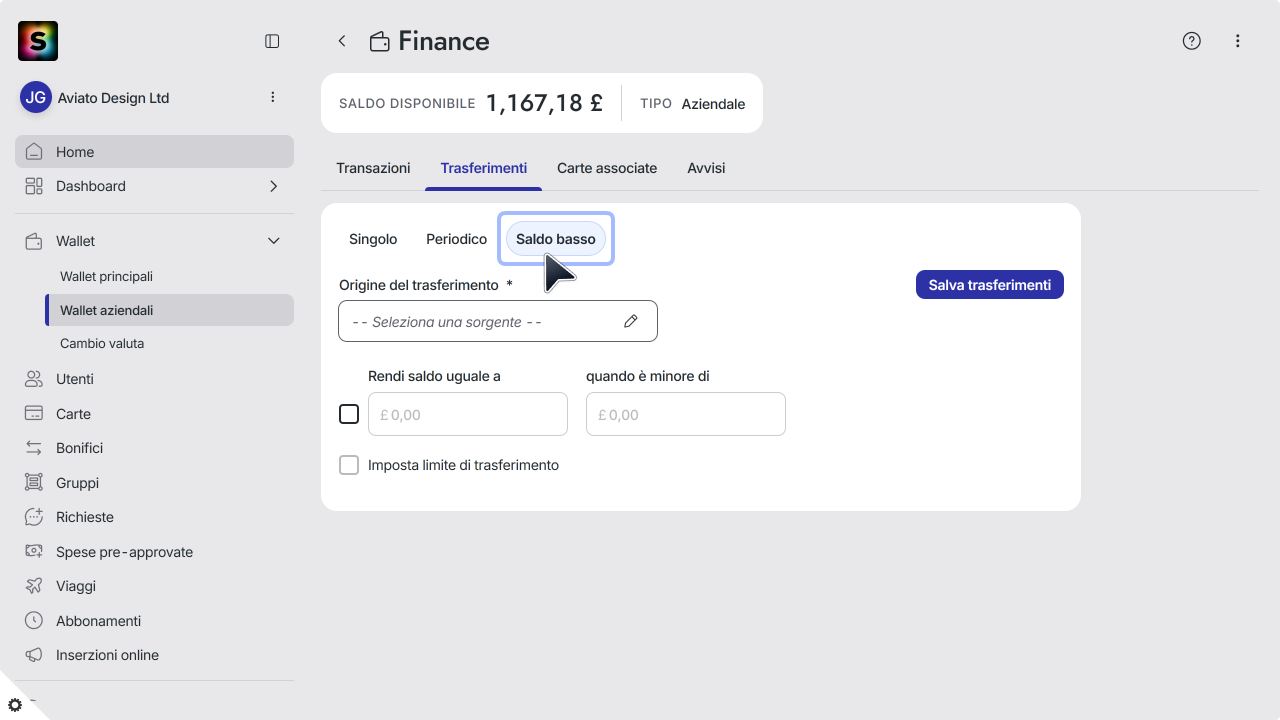
Task: Click the Gruppi icon
Action: coord(34,483)
